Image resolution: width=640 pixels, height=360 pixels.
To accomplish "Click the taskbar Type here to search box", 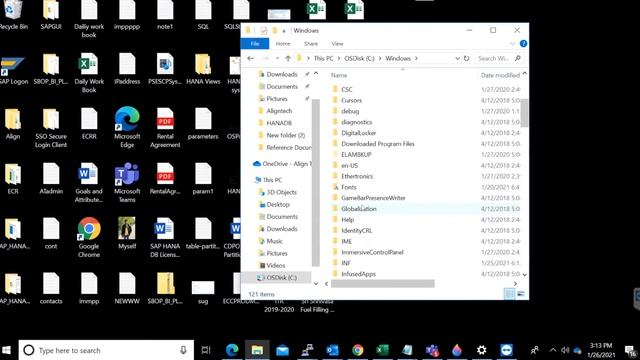I will (x=106, y=350).
